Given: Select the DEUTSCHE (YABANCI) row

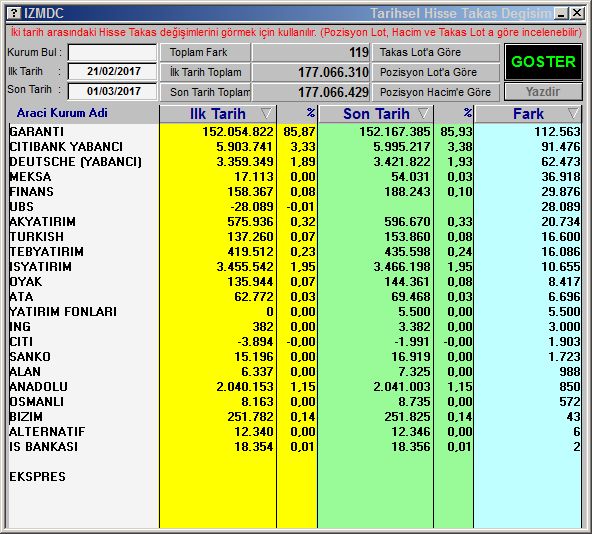Looking at the screenshot, I should pos(76,162).
